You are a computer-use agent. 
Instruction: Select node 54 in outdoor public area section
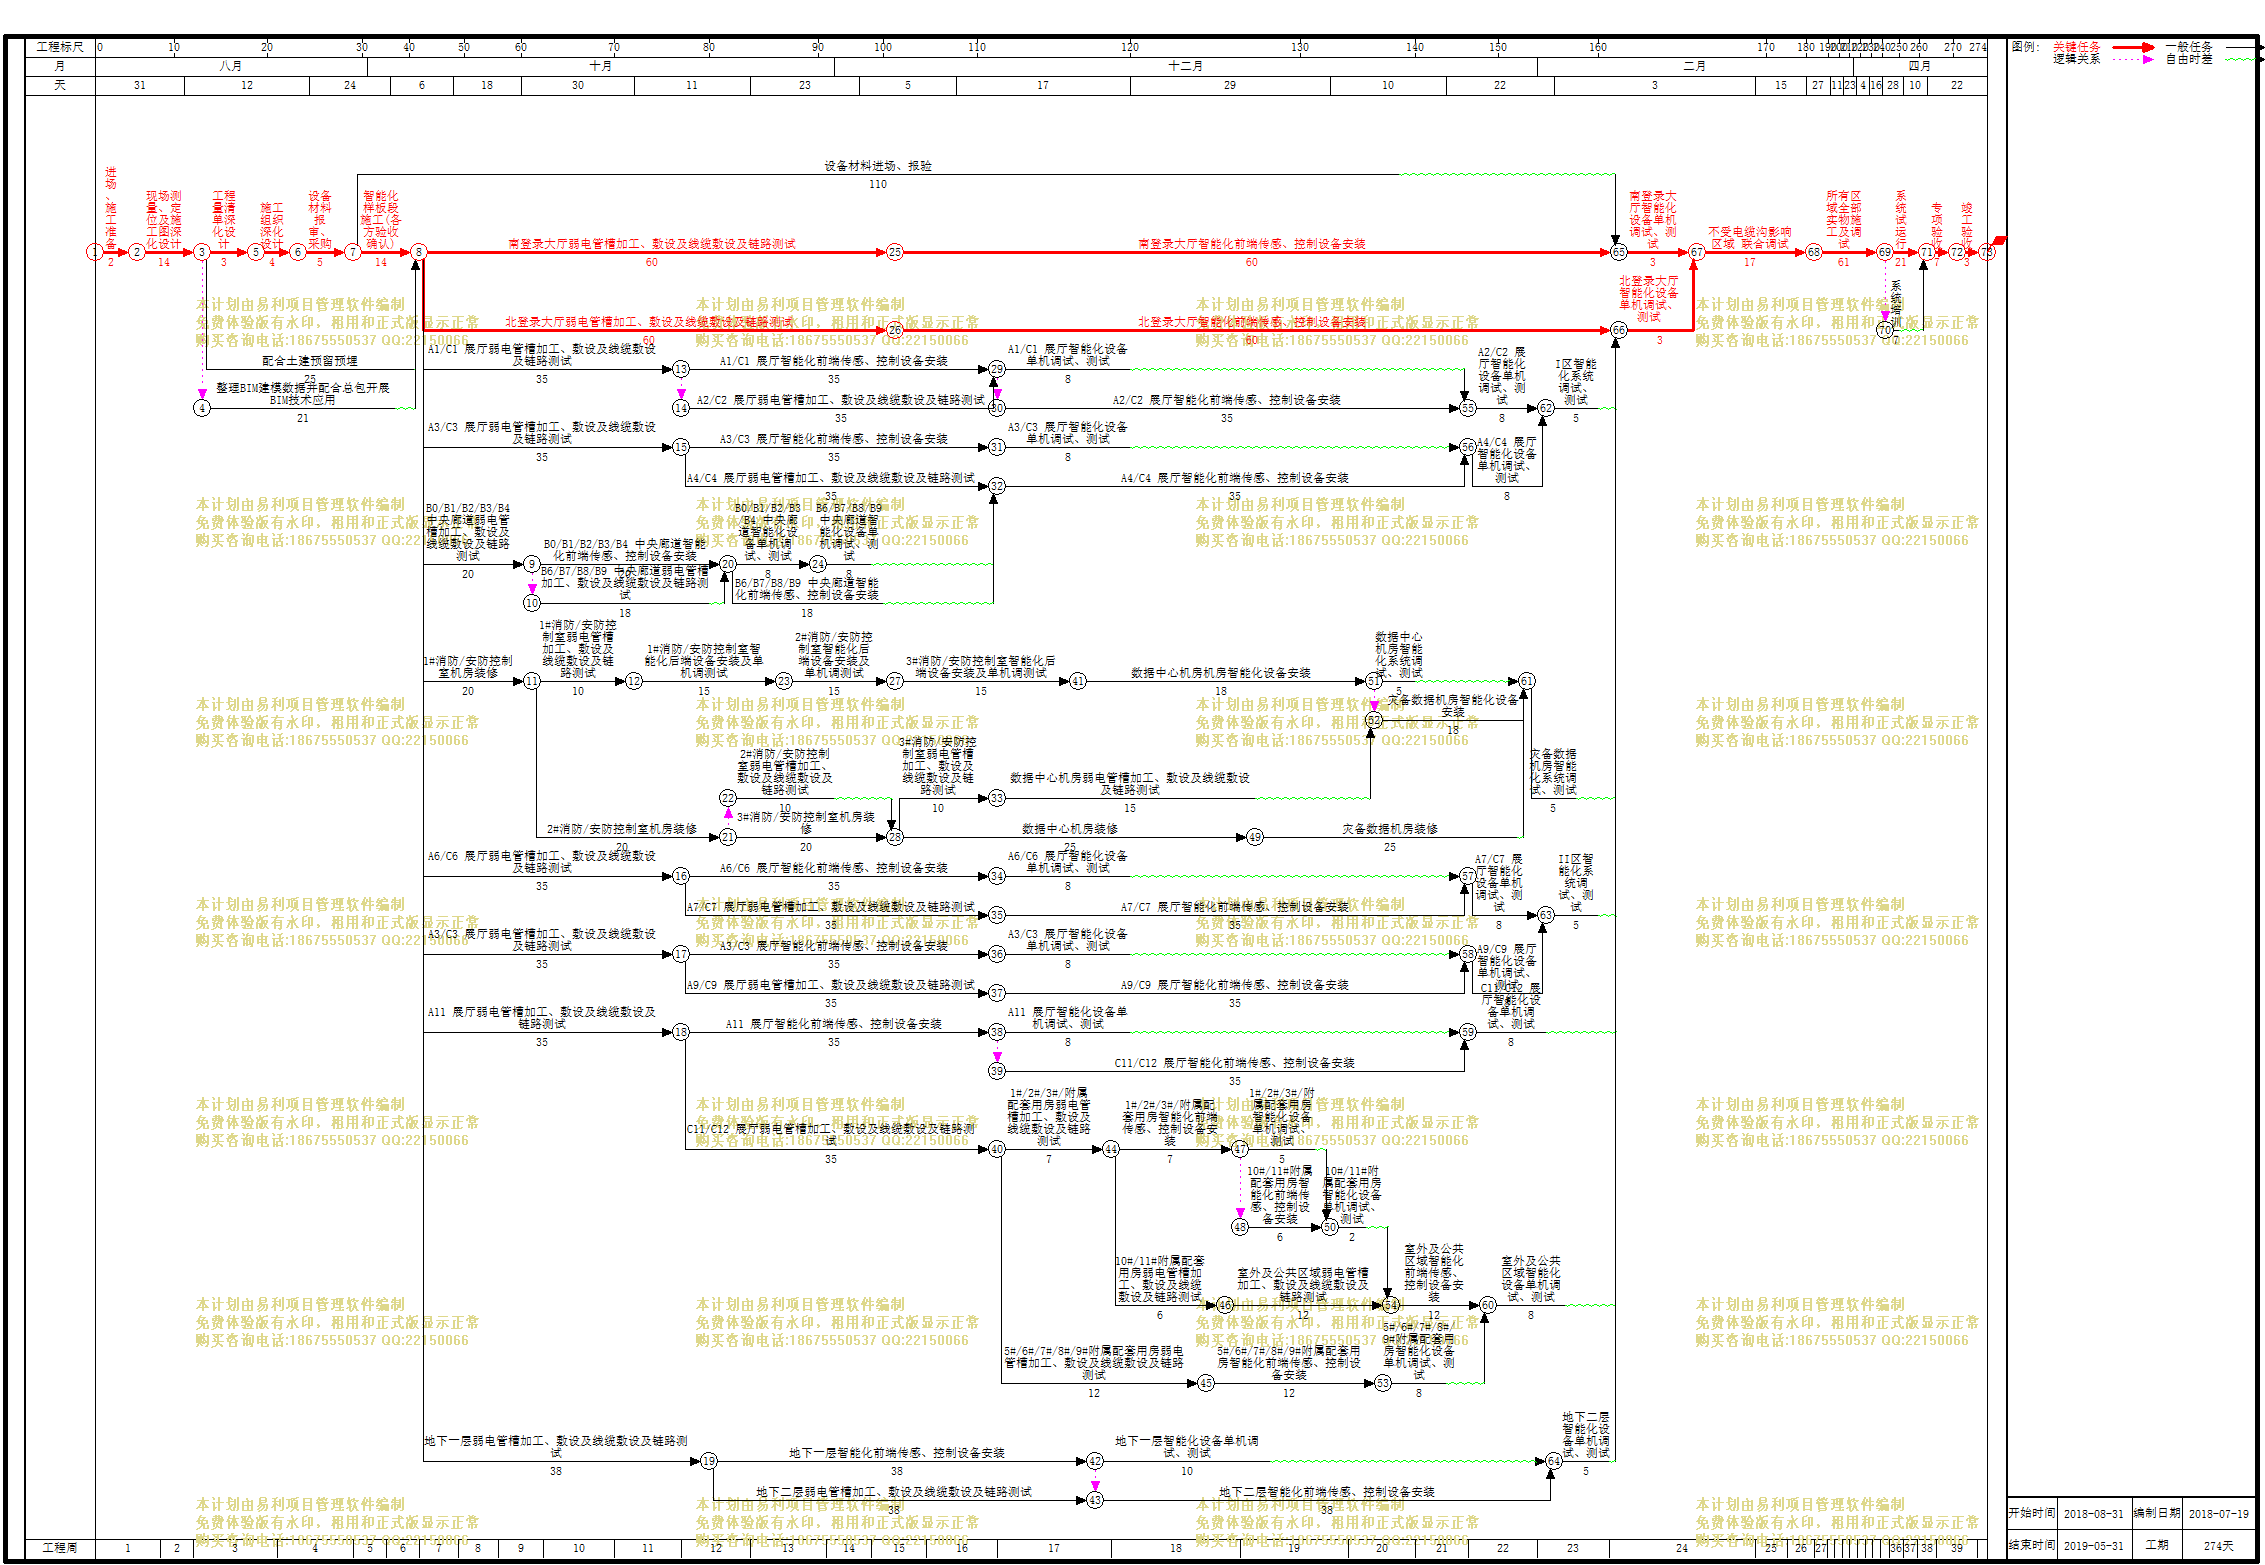[1390, 1305]
